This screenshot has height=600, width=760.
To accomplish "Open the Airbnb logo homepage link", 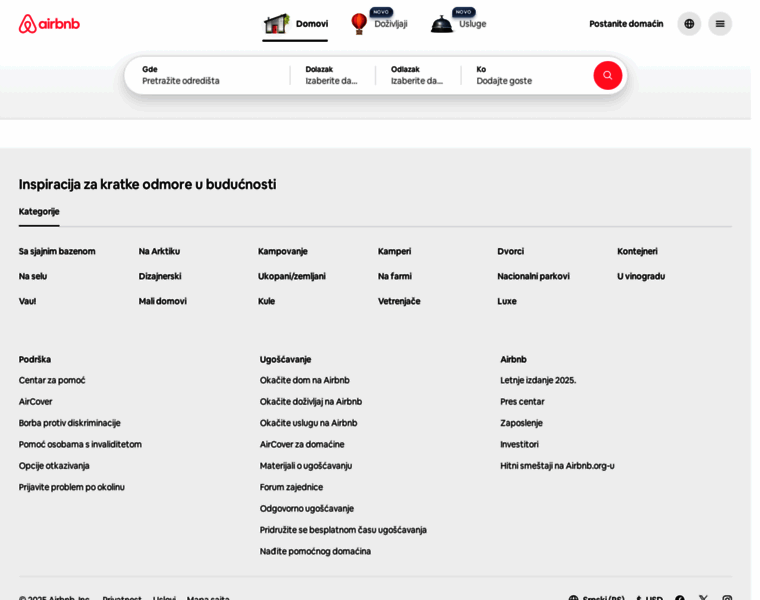I will [x=49, y=24].
